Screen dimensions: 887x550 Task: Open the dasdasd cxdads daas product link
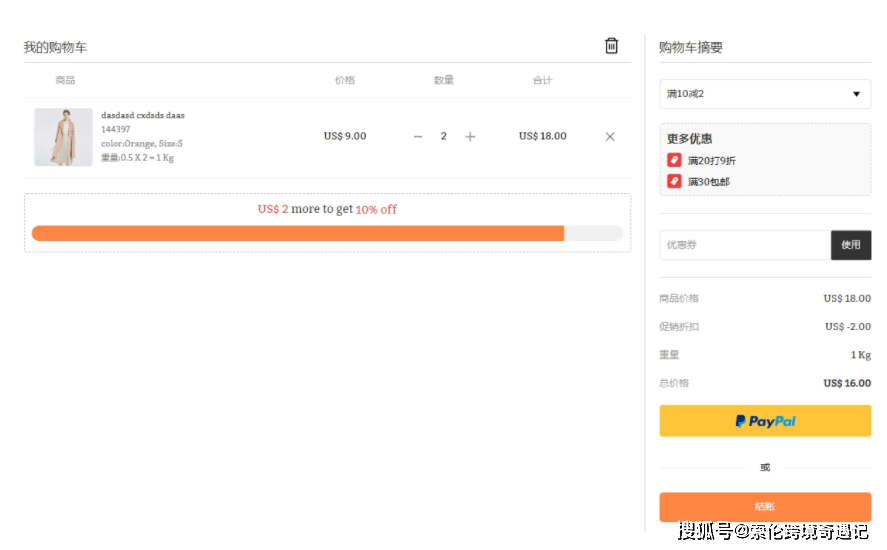[x=143, y=115]
